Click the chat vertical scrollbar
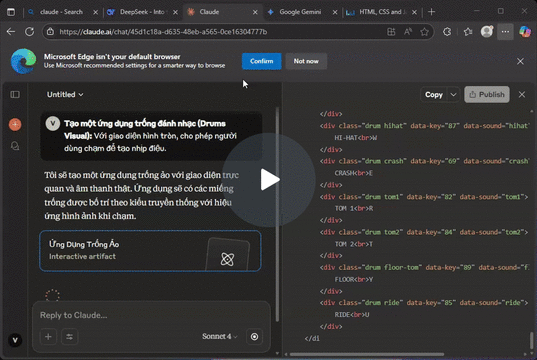Screen dimensions: 537x360 (x=277, y=214)
